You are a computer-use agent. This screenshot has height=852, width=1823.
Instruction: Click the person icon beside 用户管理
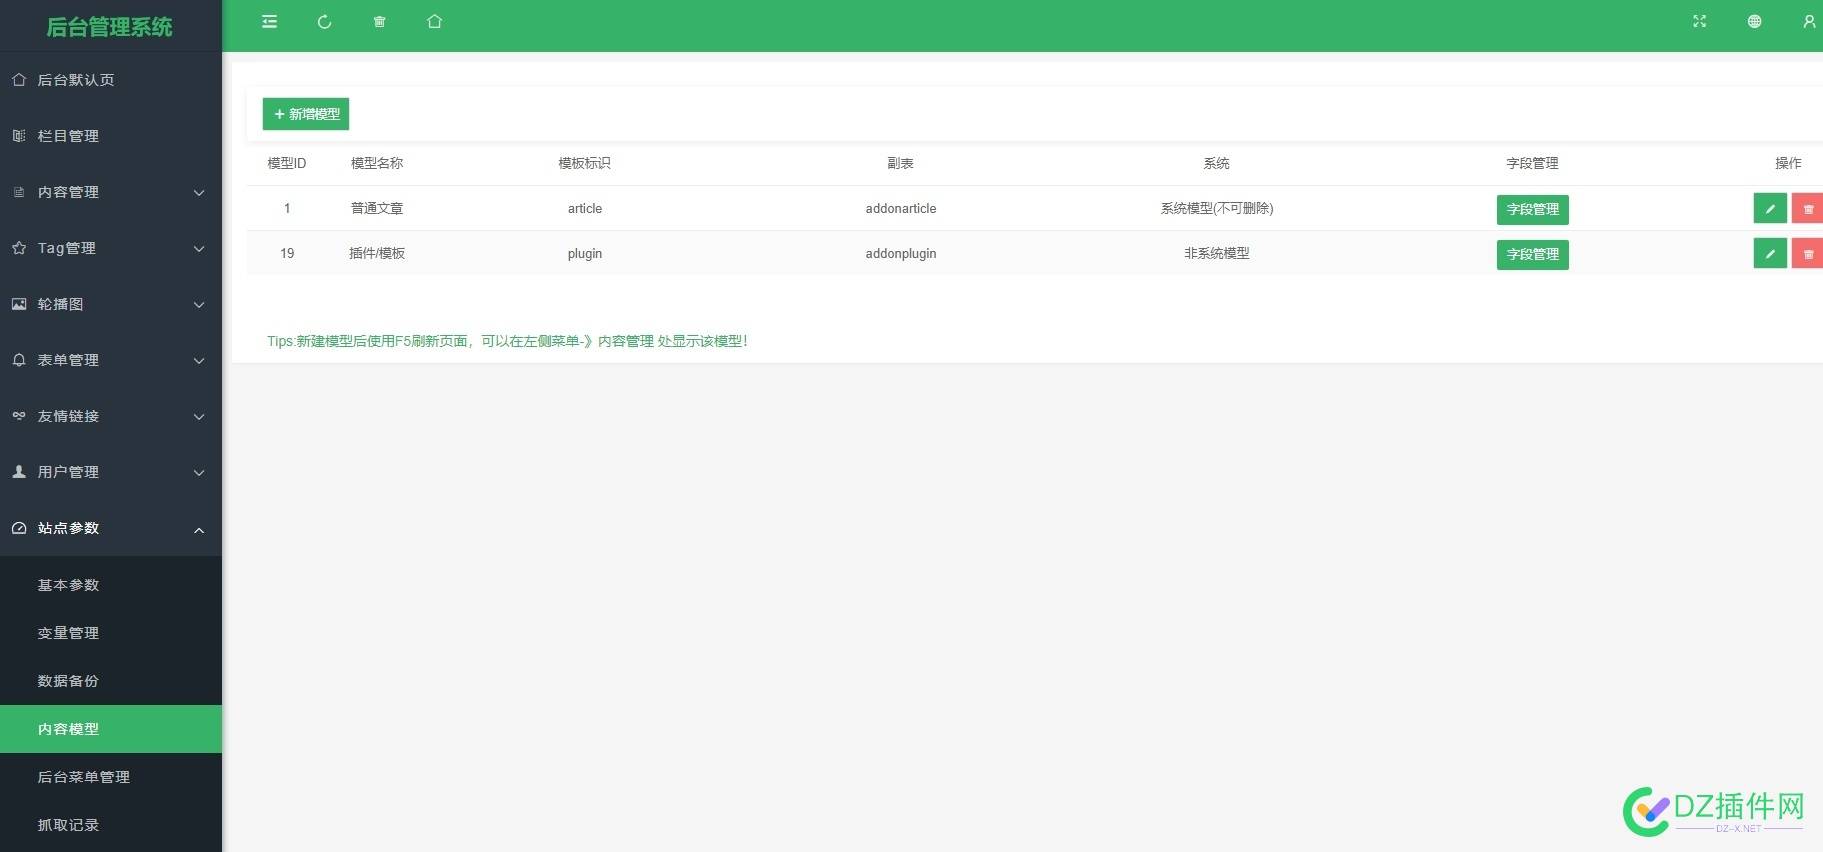click(19, 472)
